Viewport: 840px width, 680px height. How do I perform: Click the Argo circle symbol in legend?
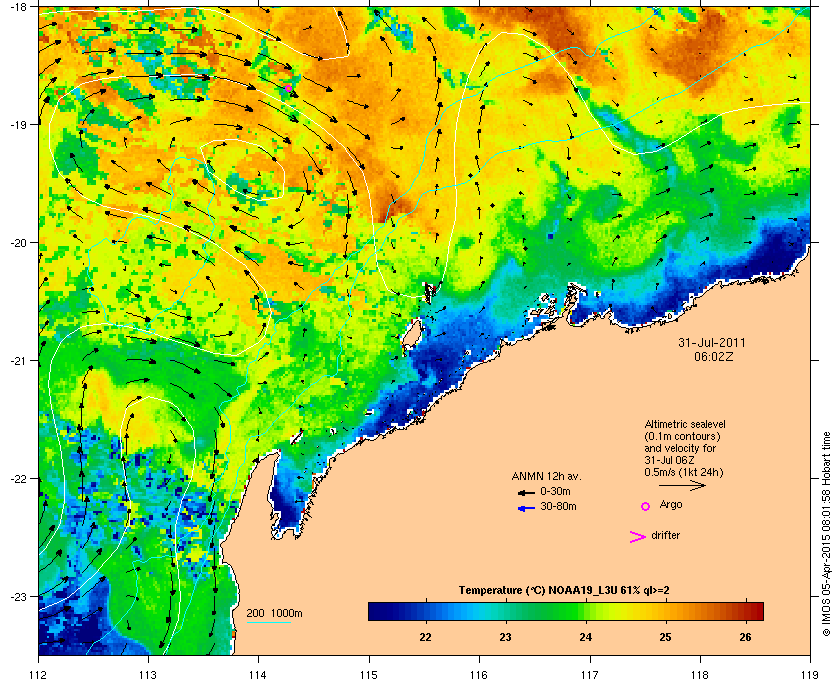646,506
